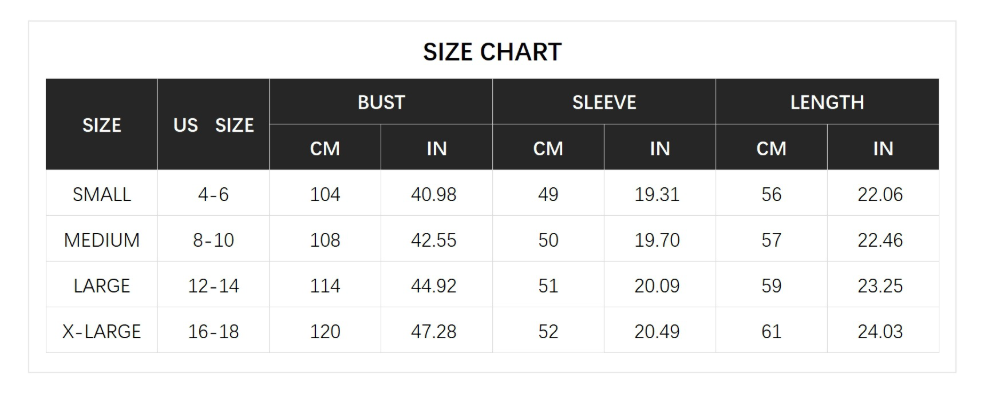Select the CM subheader under BUST
Image resolution: width=988 pixels, height=402 pixels.
tap(325, 148)
